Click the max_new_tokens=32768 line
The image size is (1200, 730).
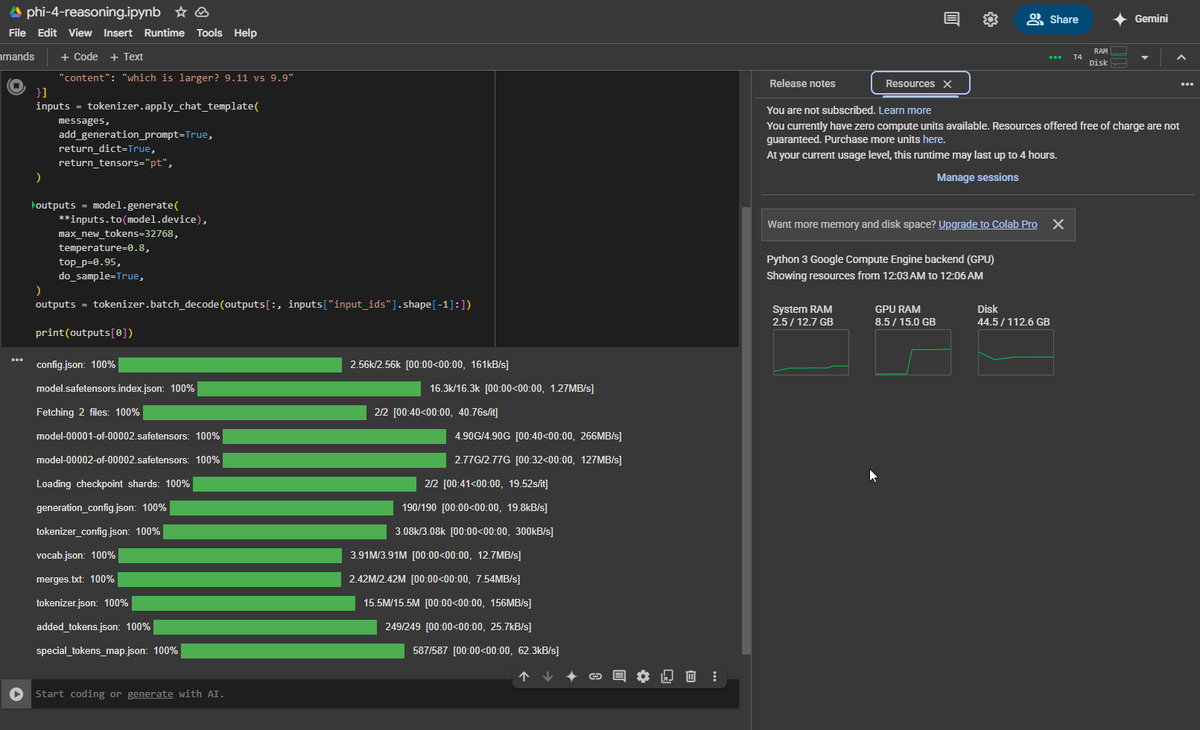(x=118, y=233)
